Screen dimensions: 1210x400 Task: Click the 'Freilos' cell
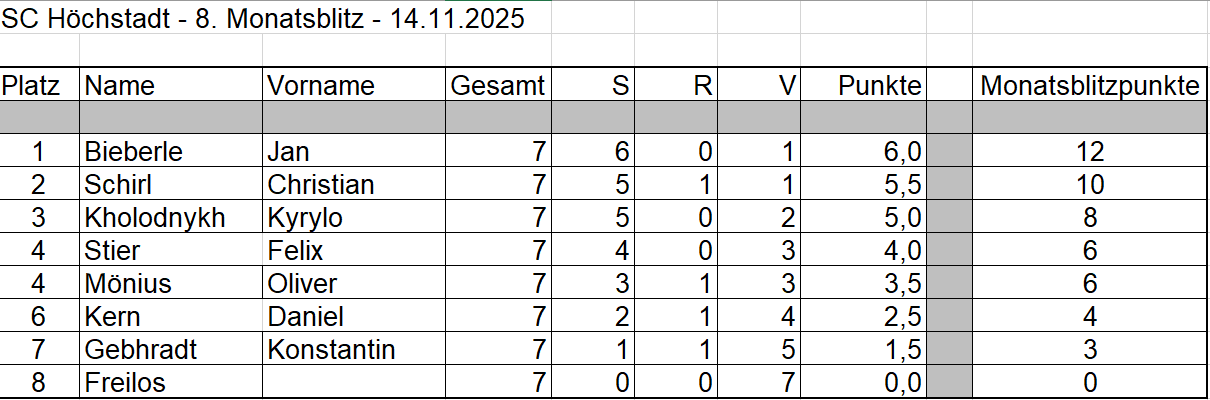pyautogui.click(x=125, y=383)
